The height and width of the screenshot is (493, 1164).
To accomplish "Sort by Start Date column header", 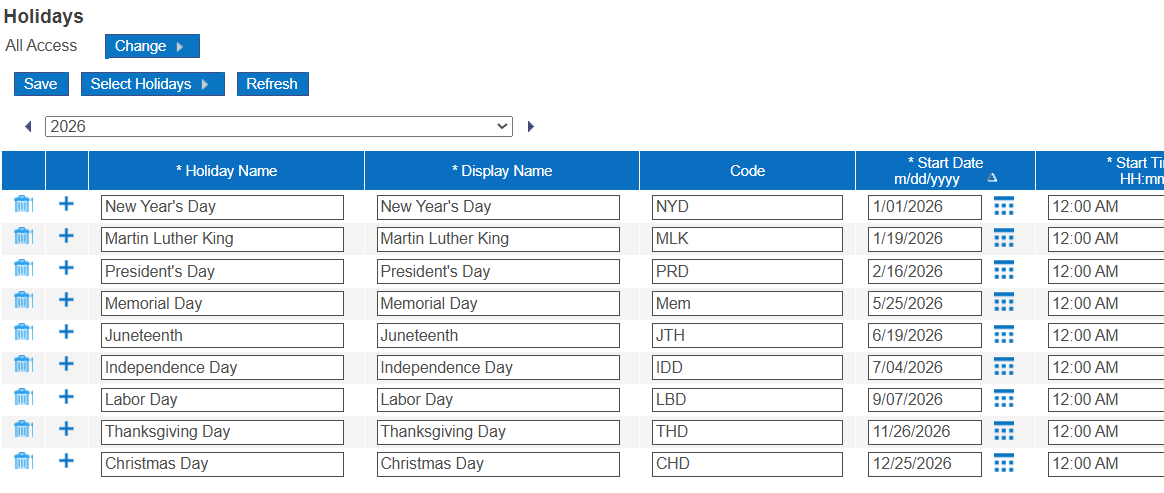I will (945, 171).
